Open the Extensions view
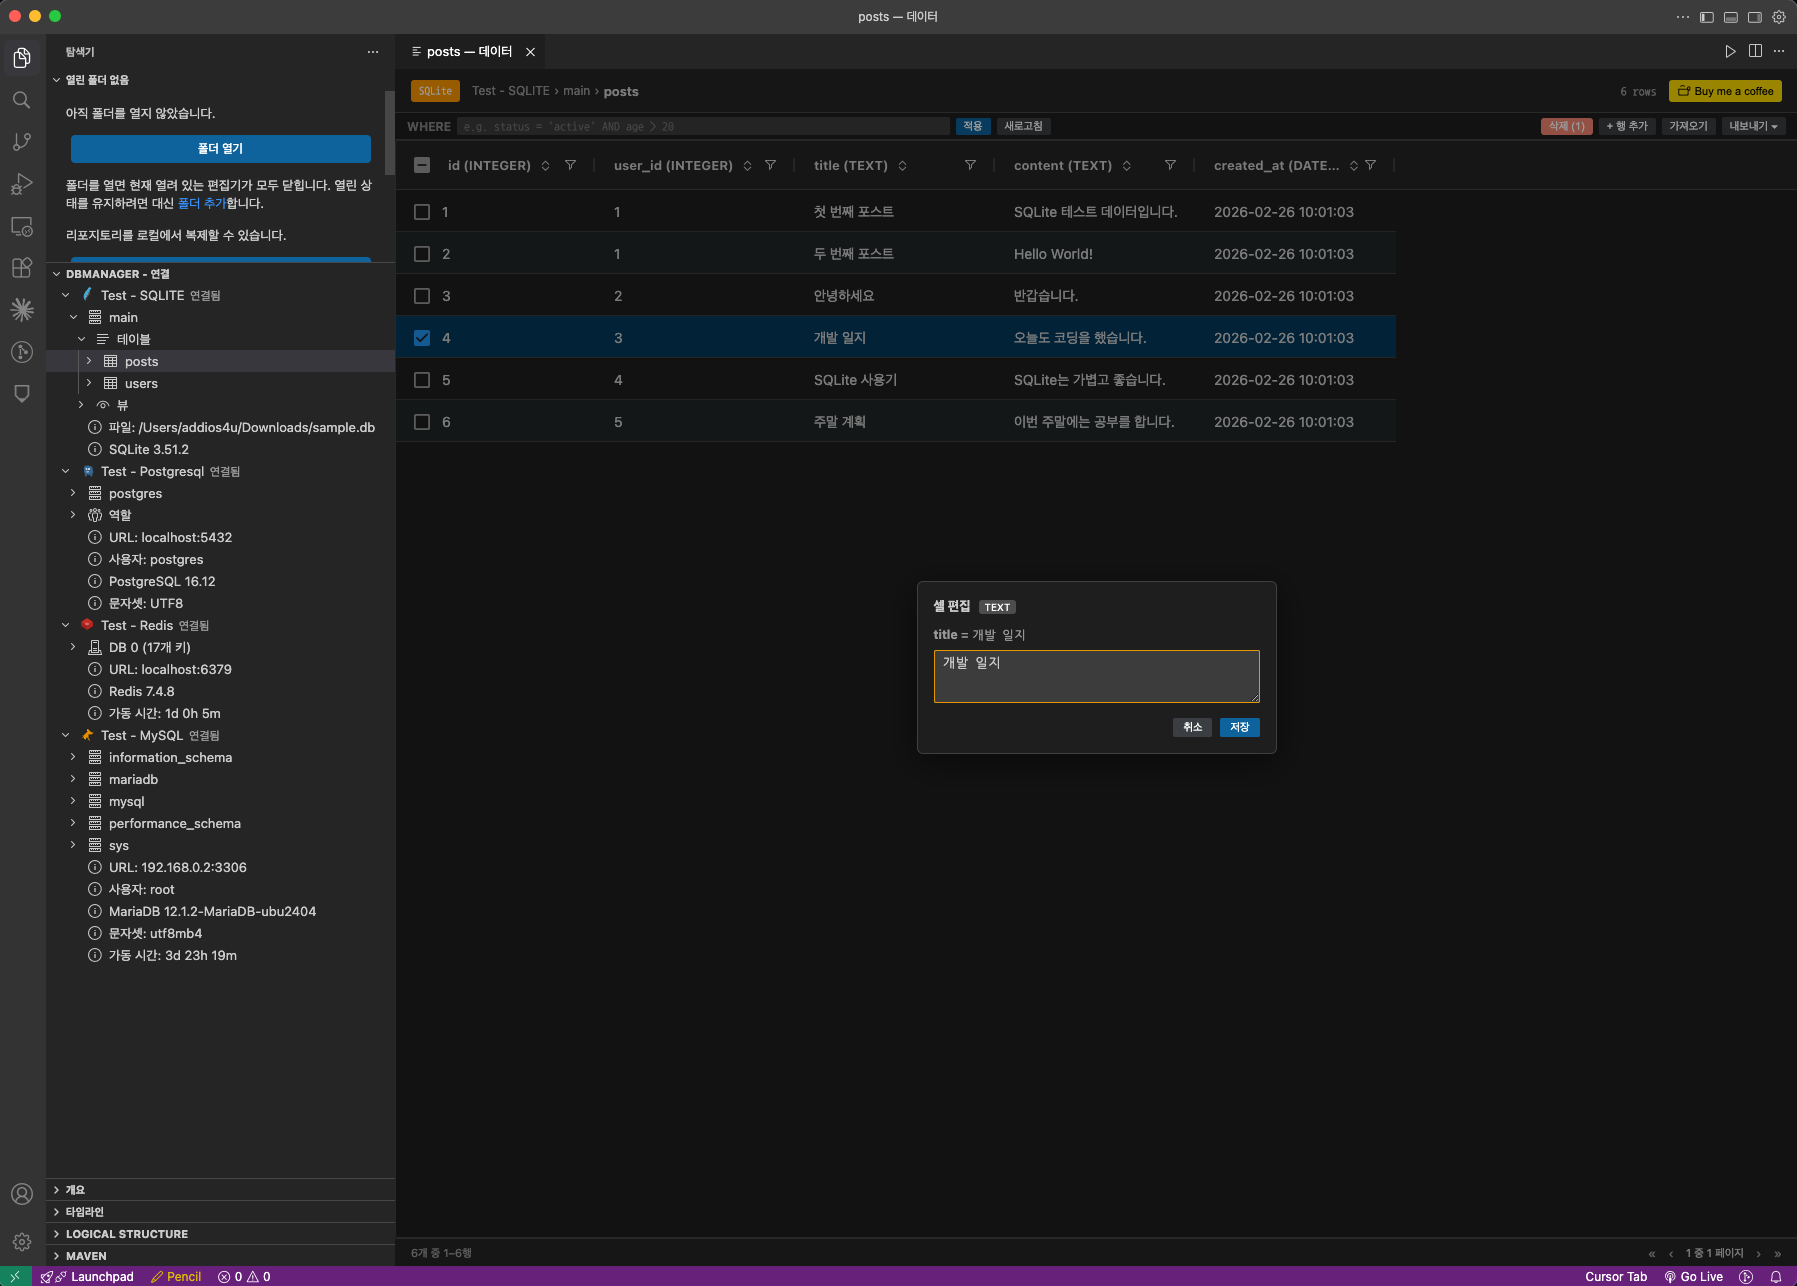Screen dimensions: 1797x1286 pyautogui.click(x=22, y=267)
